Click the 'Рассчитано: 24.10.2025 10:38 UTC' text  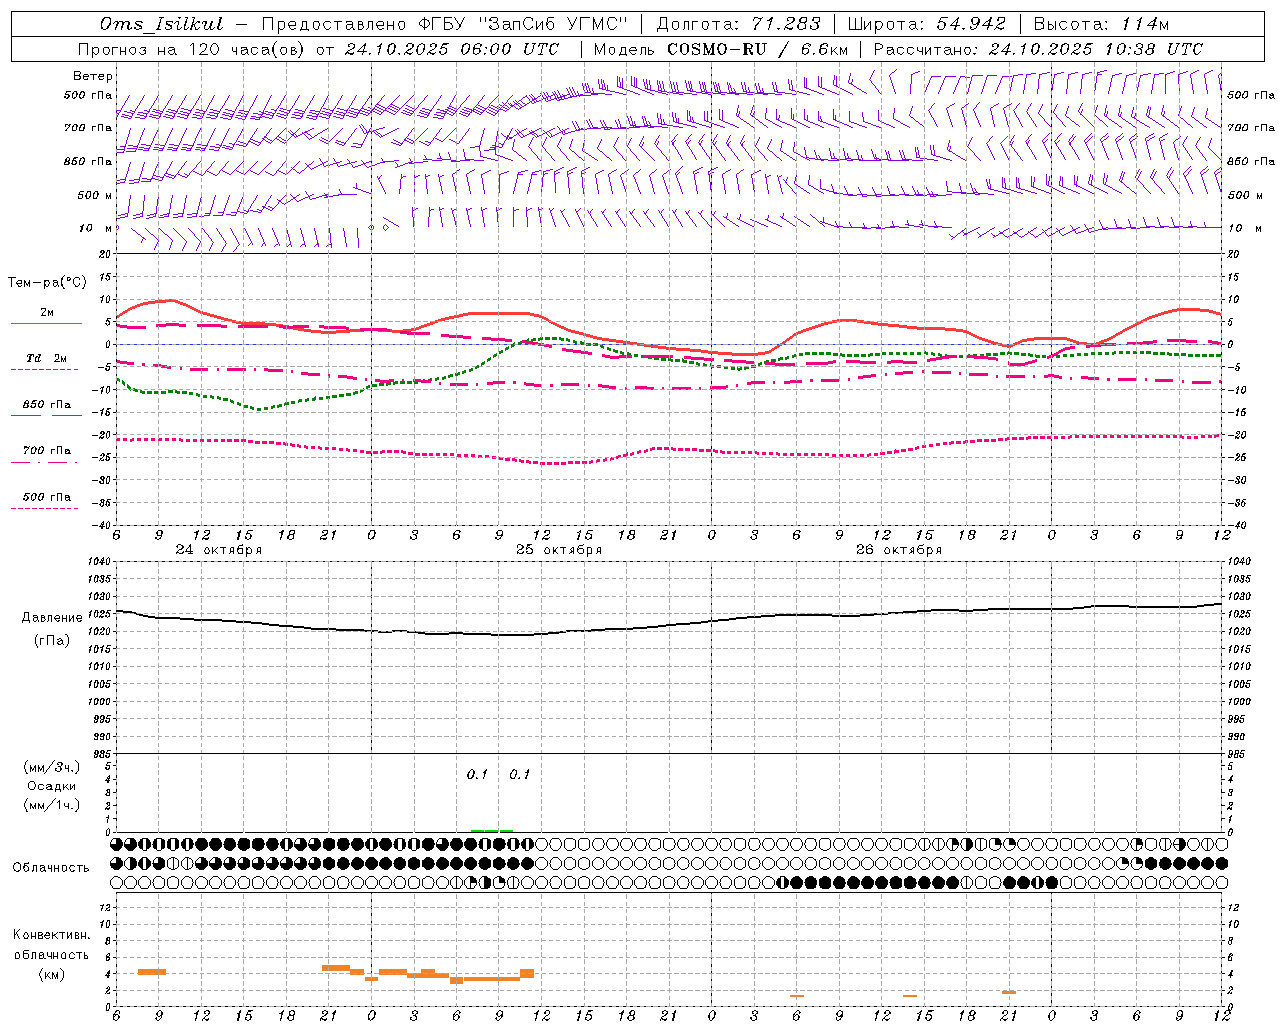[1038, 49]
